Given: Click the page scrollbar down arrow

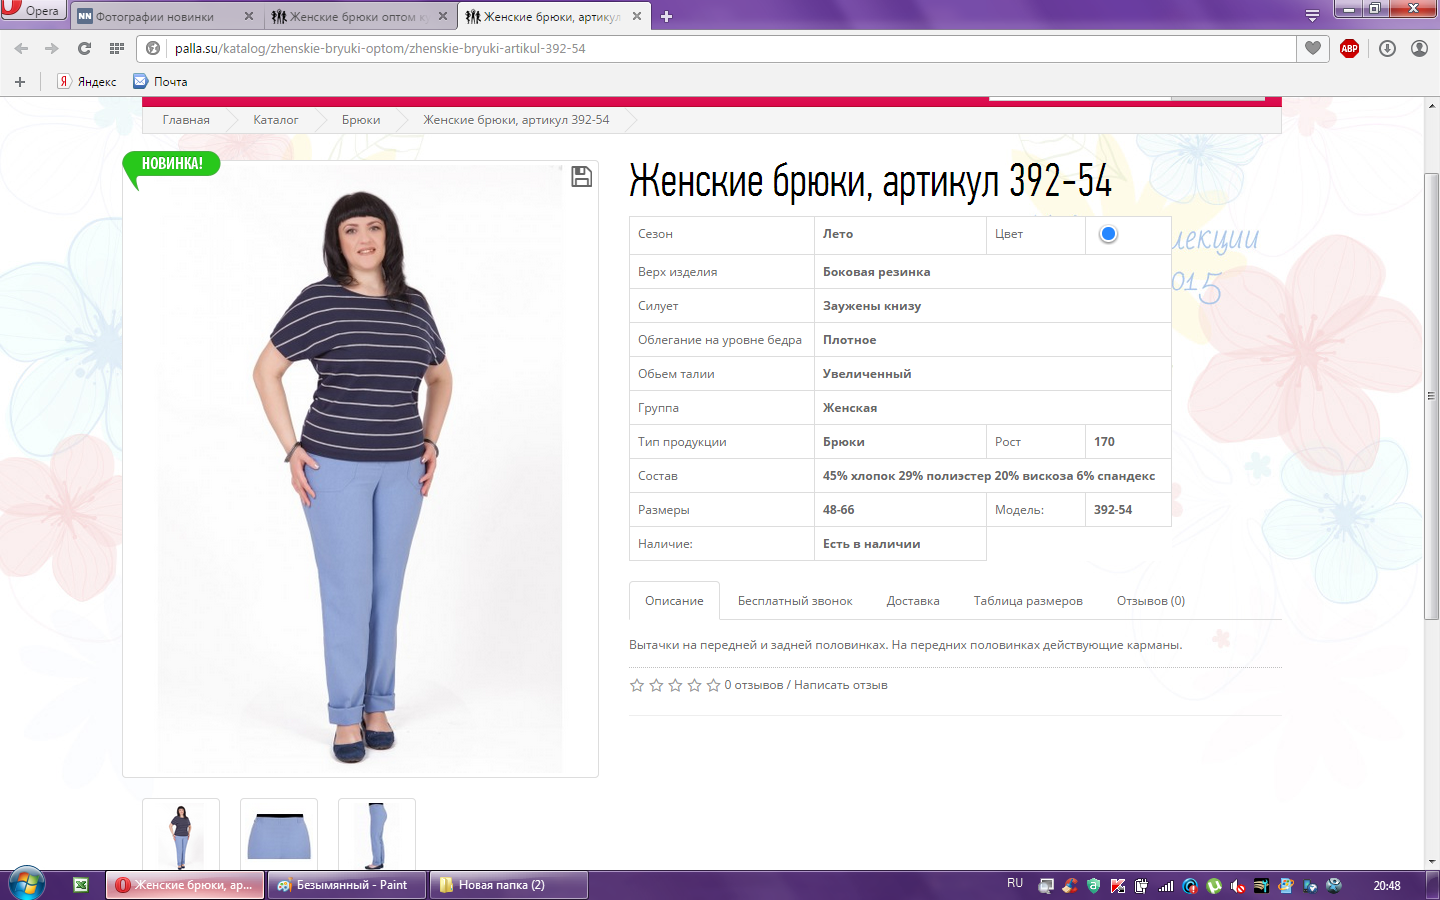Looking at the screenshot, I should (1432, 862).
